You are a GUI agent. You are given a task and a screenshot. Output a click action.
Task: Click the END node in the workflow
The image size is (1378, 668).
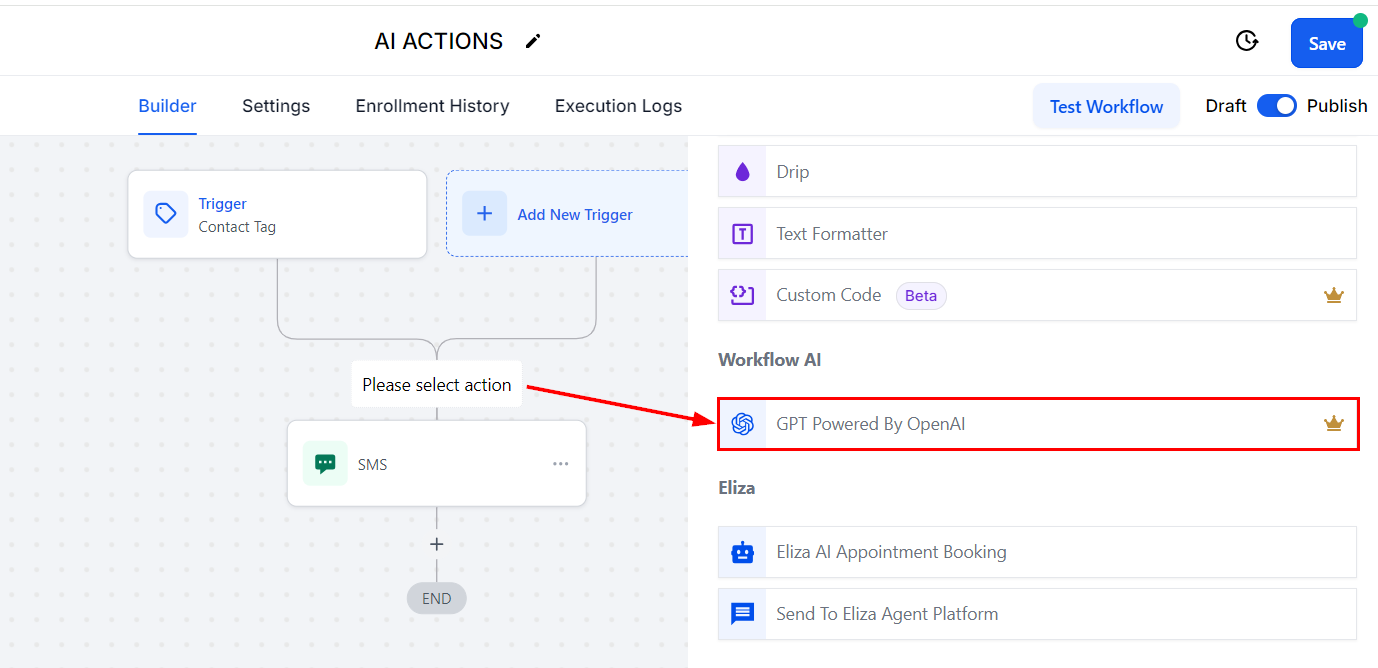click(437, 599)
